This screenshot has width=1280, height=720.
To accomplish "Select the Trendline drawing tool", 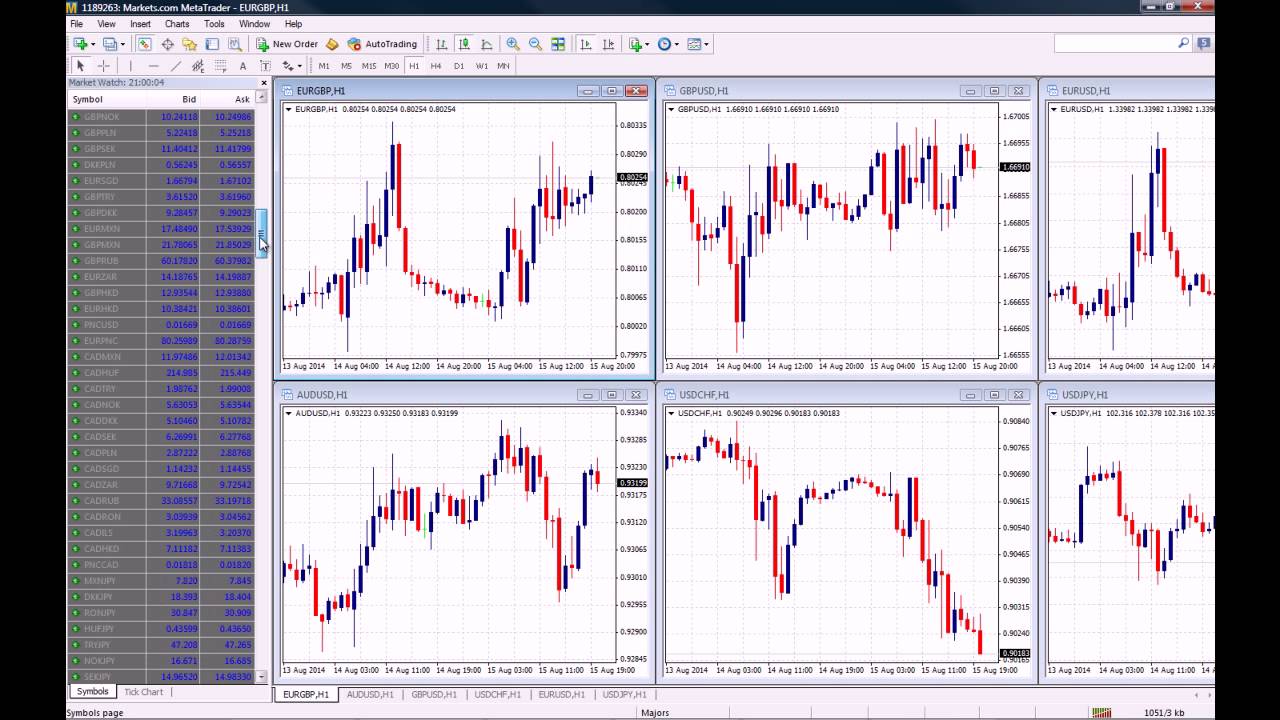I will [x=176, y=66].
